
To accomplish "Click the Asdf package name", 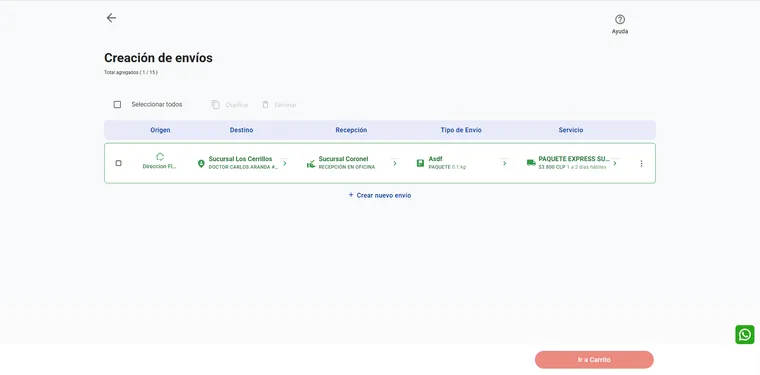I will 436,159.
